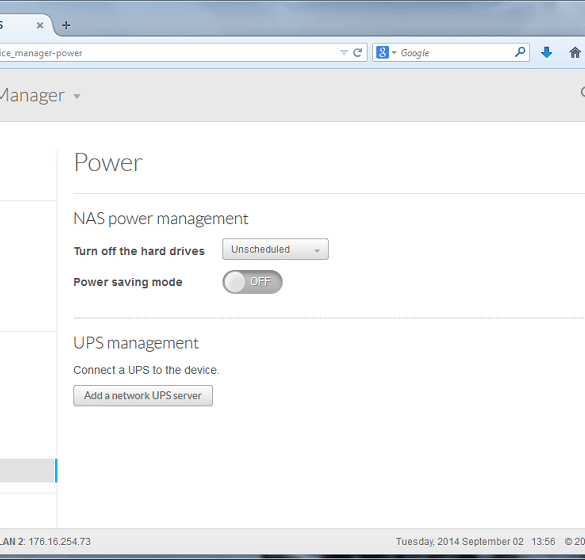Select the highlighted sidebar item
Image resolution: width=585 pixels, height=560 pixels.
(28, 470)
